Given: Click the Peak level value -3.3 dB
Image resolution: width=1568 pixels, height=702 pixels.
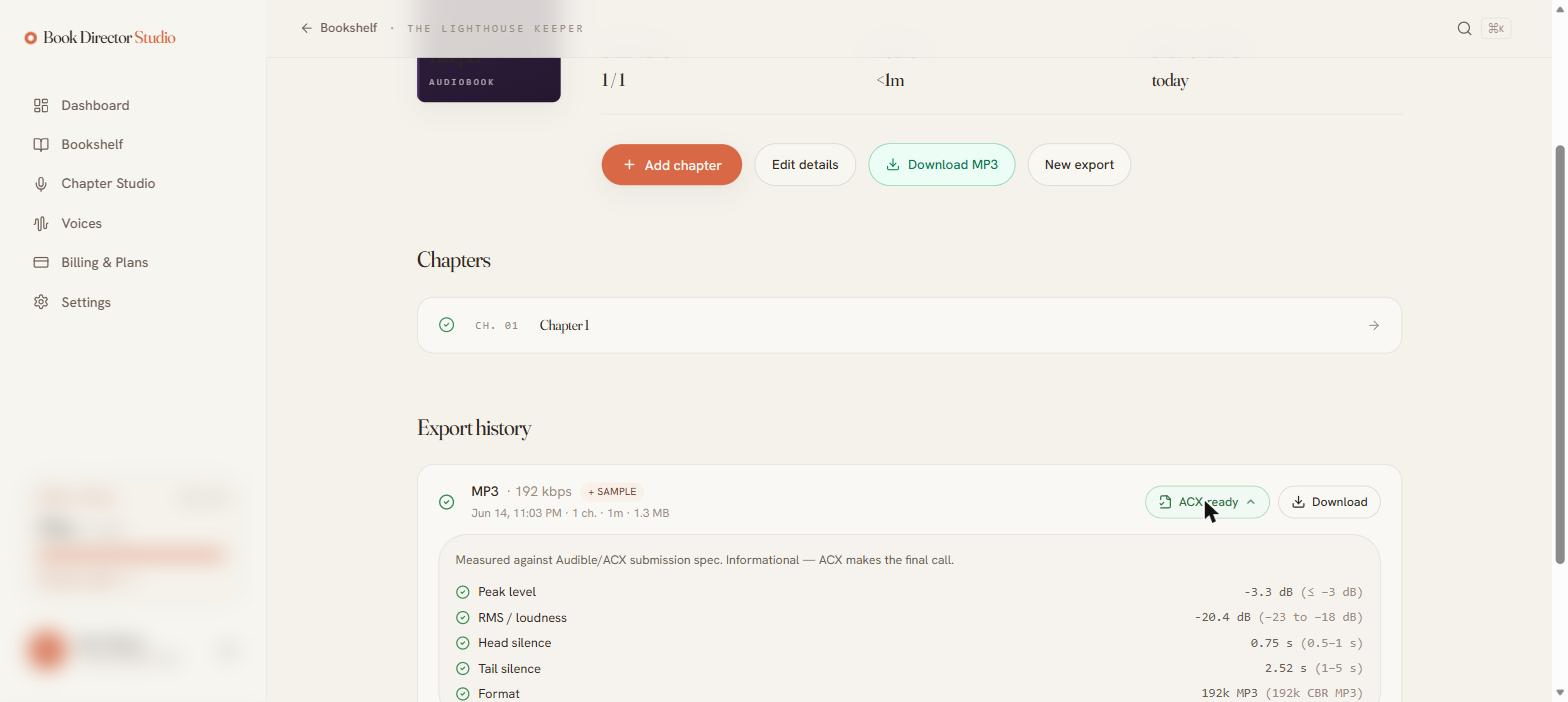Looking at the screenshot, I should pos(1269,592).
